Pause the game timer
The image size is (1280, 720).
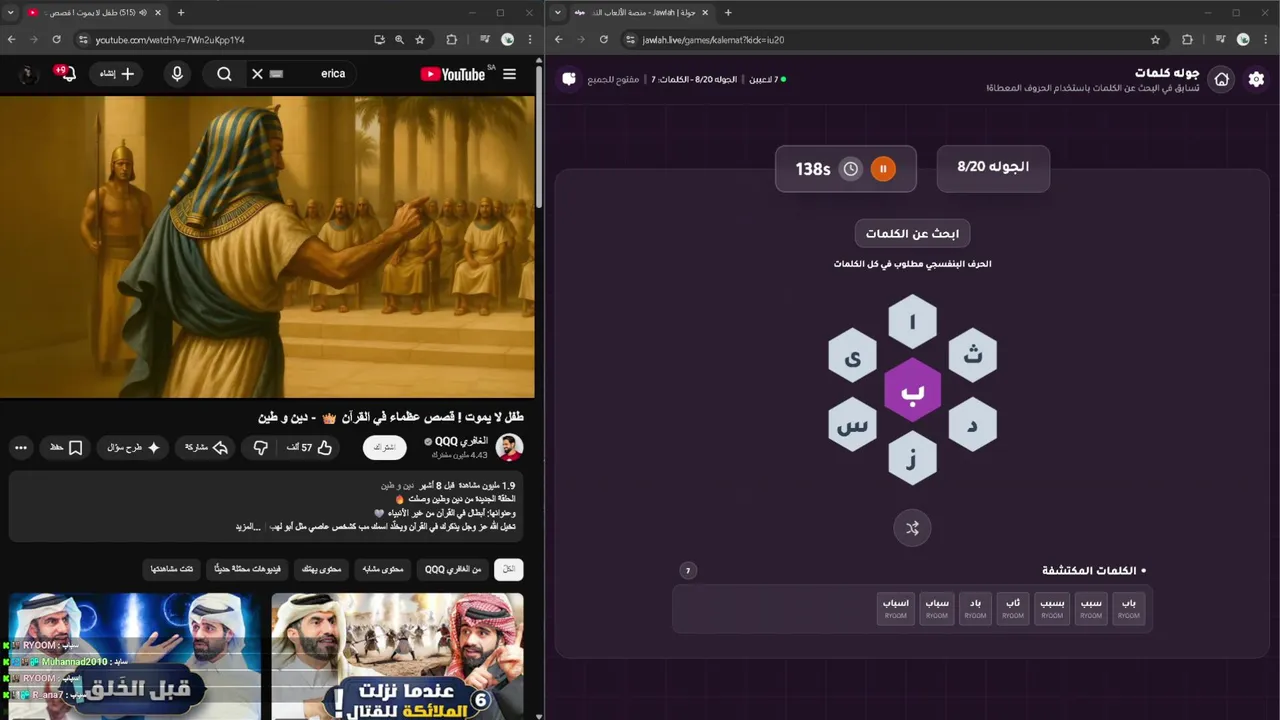pyautogui.click(x=883, y=169)
